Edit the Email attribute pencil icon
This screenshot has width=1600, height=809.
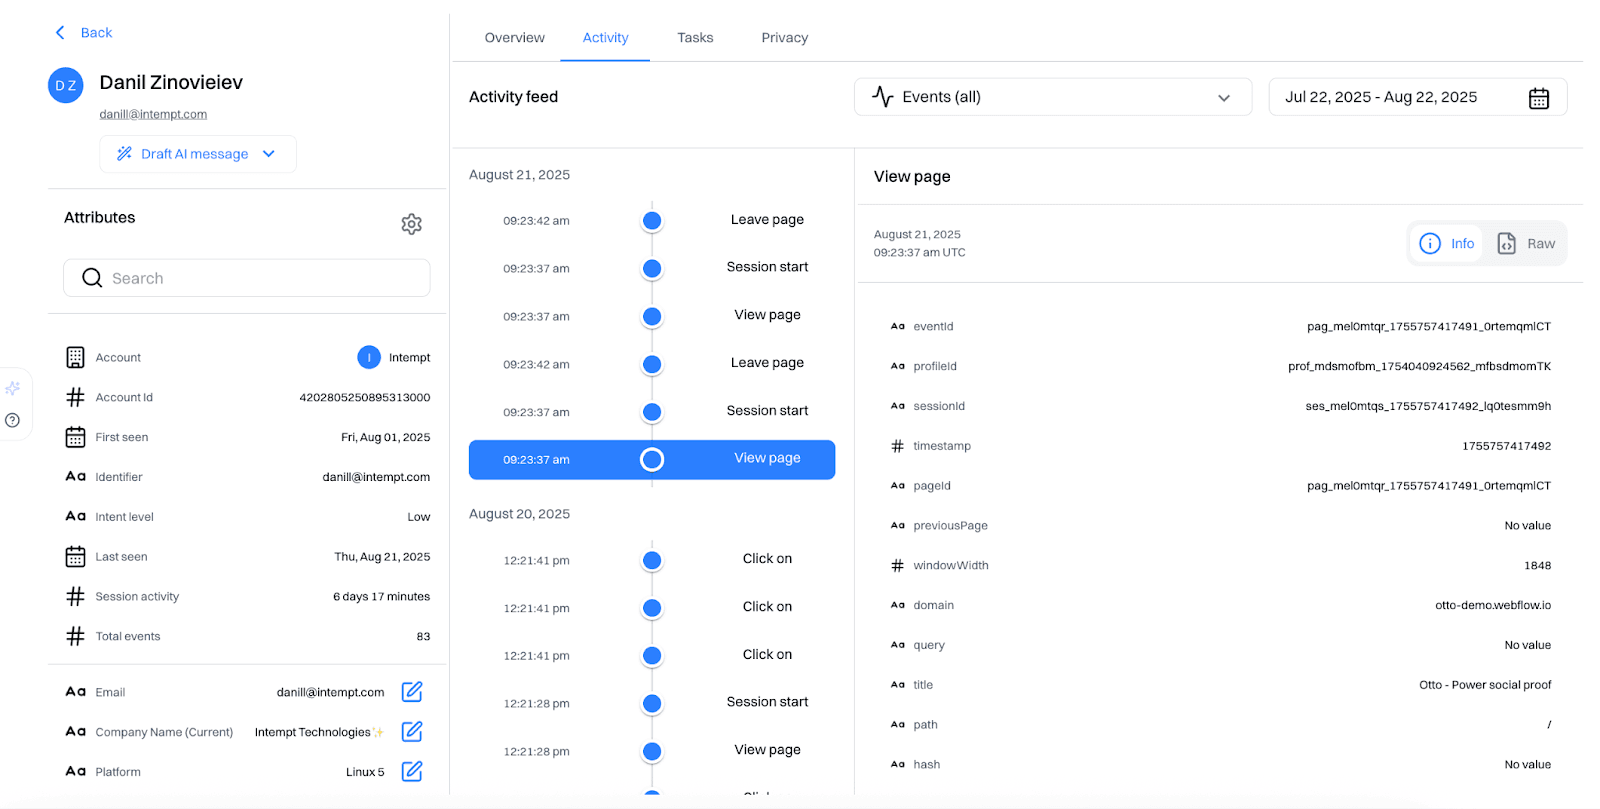coord(412,692)
